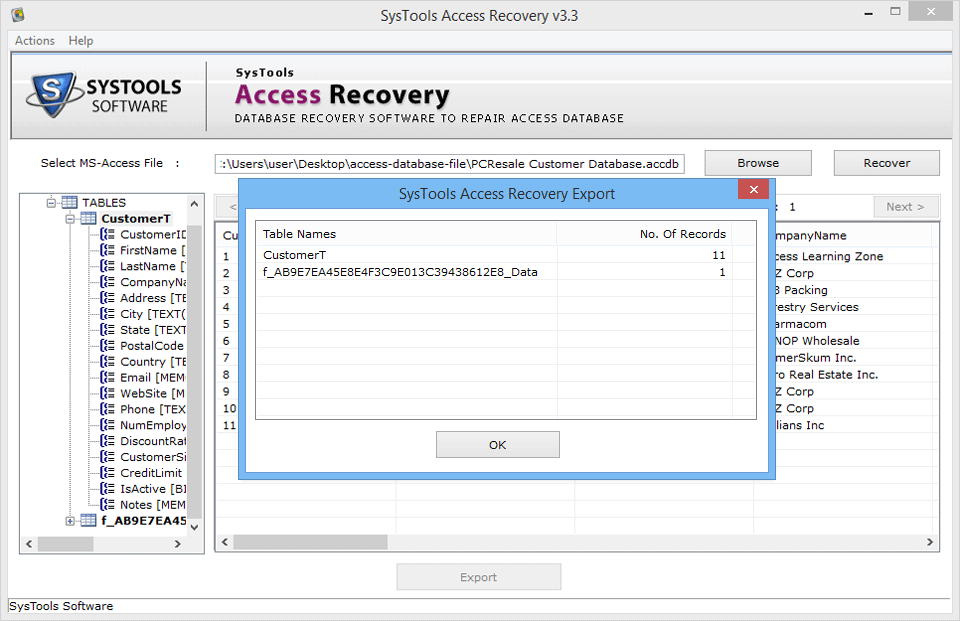This screenshot has height=621, width=960.
Task: Select the TABLES tree label
Action: pyautogui.click(x=104, y=203)
